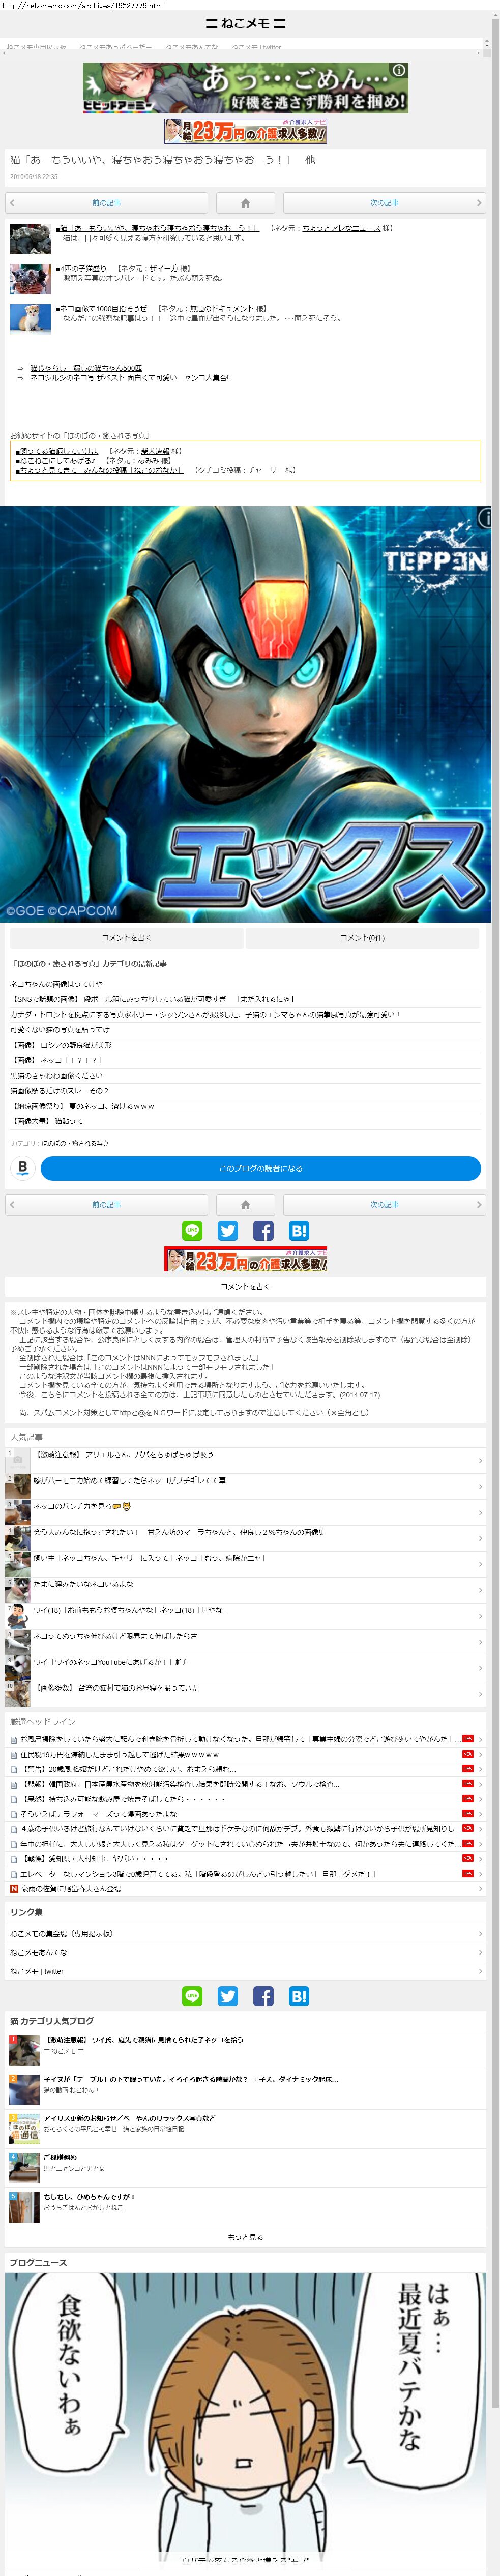The width and height of the screenshot is (500, 2576).
Task: Expand row 【激萌注意報】アリエルさん、パパを…
Action: click(245, 1460)
